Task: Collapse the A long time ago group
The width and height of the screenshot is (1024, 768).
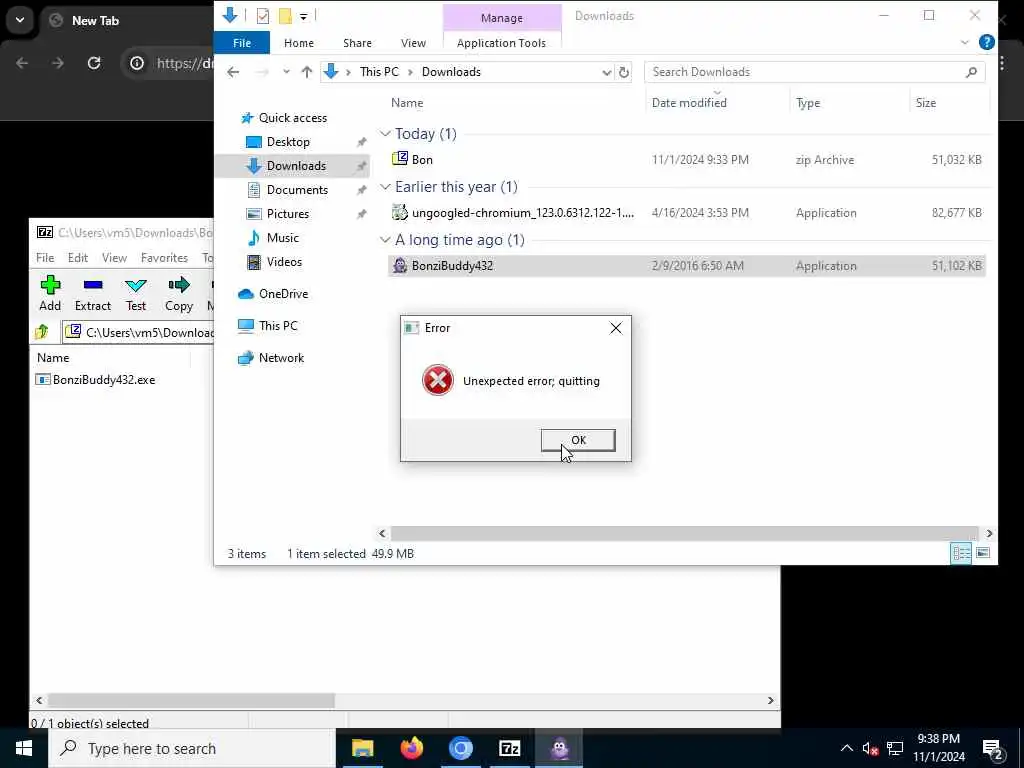Action: point(385,240)
